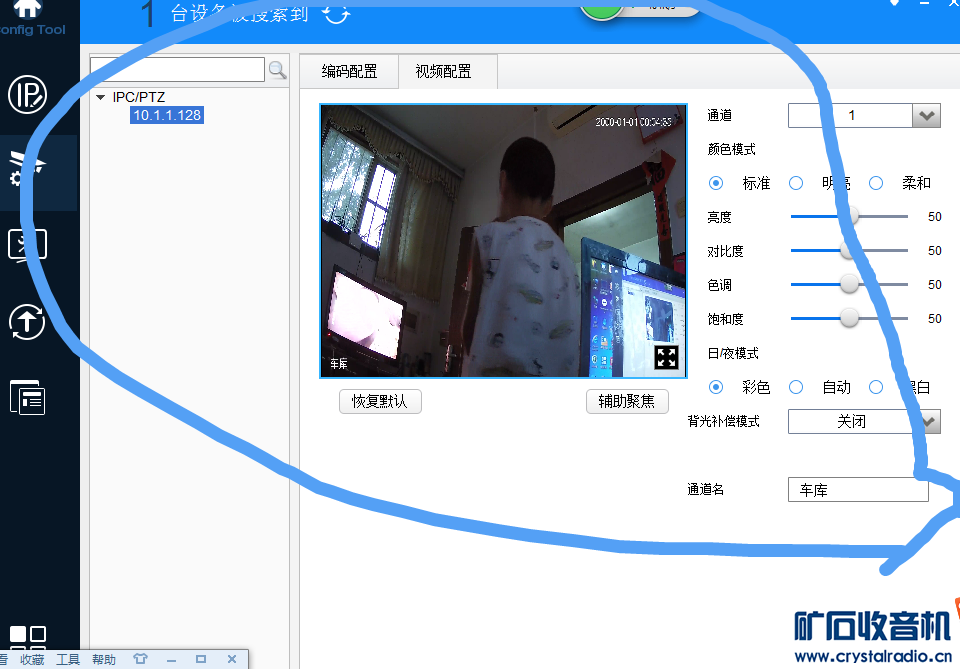Image resolution: width=960 pixels, height=669 pixels.
Task: Open the system settings monitor sidebar icon
Action: coord(28,245)
